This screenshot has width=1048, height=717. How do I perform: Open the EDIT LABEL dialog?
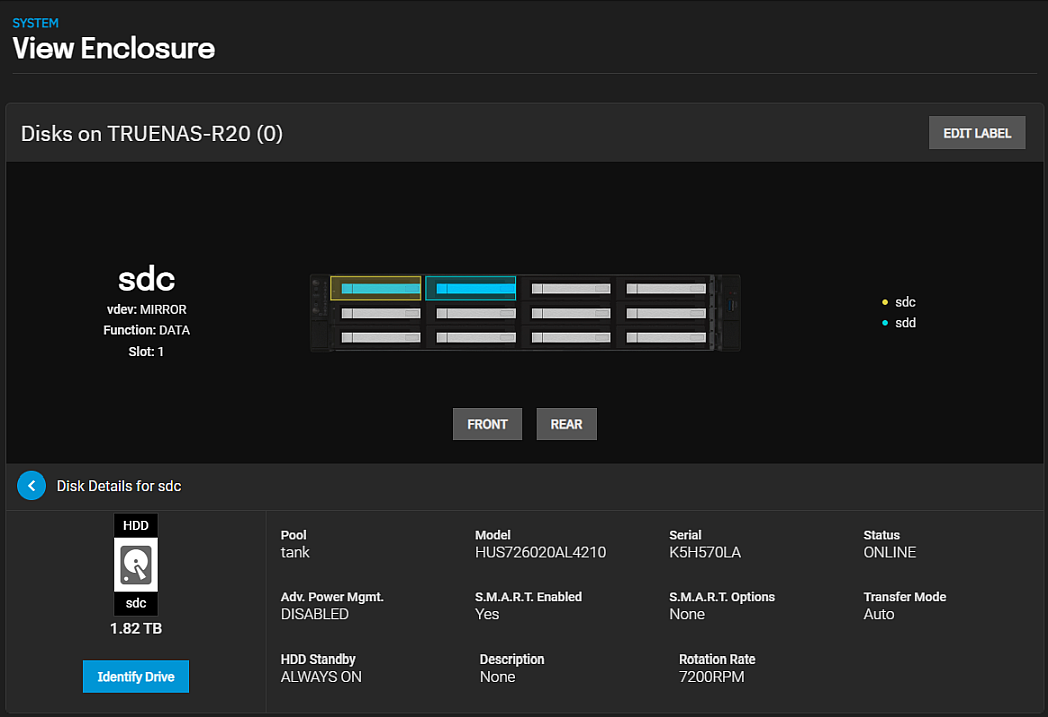pos(976,133)
